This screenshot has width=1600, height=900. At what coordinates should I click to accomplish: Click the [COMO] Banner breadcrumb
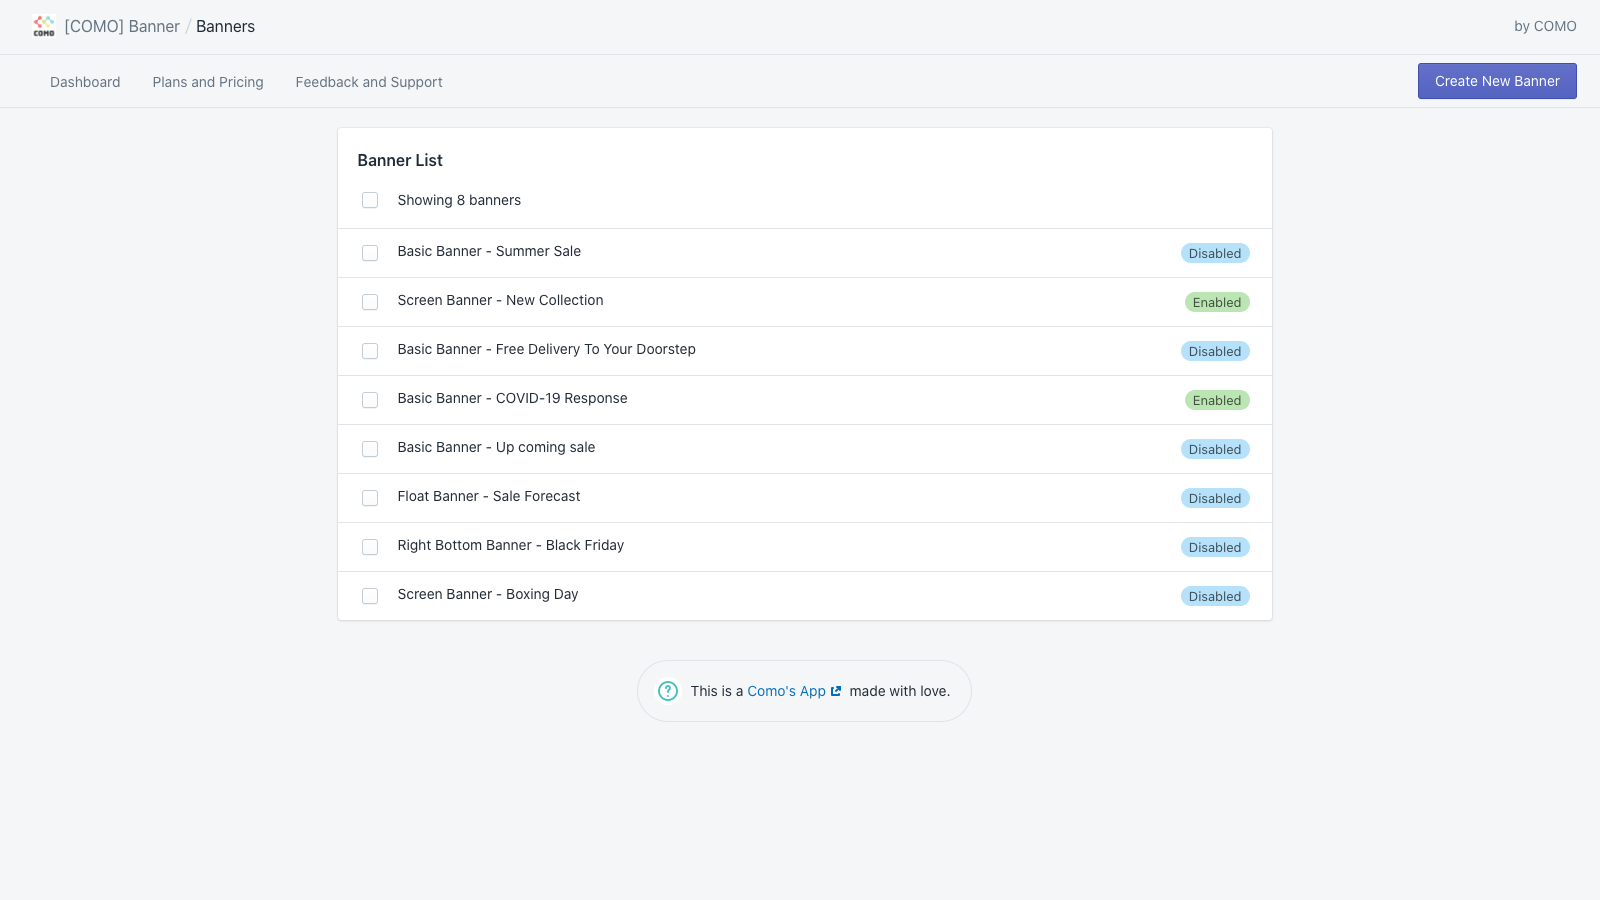[x=122, y=26]
